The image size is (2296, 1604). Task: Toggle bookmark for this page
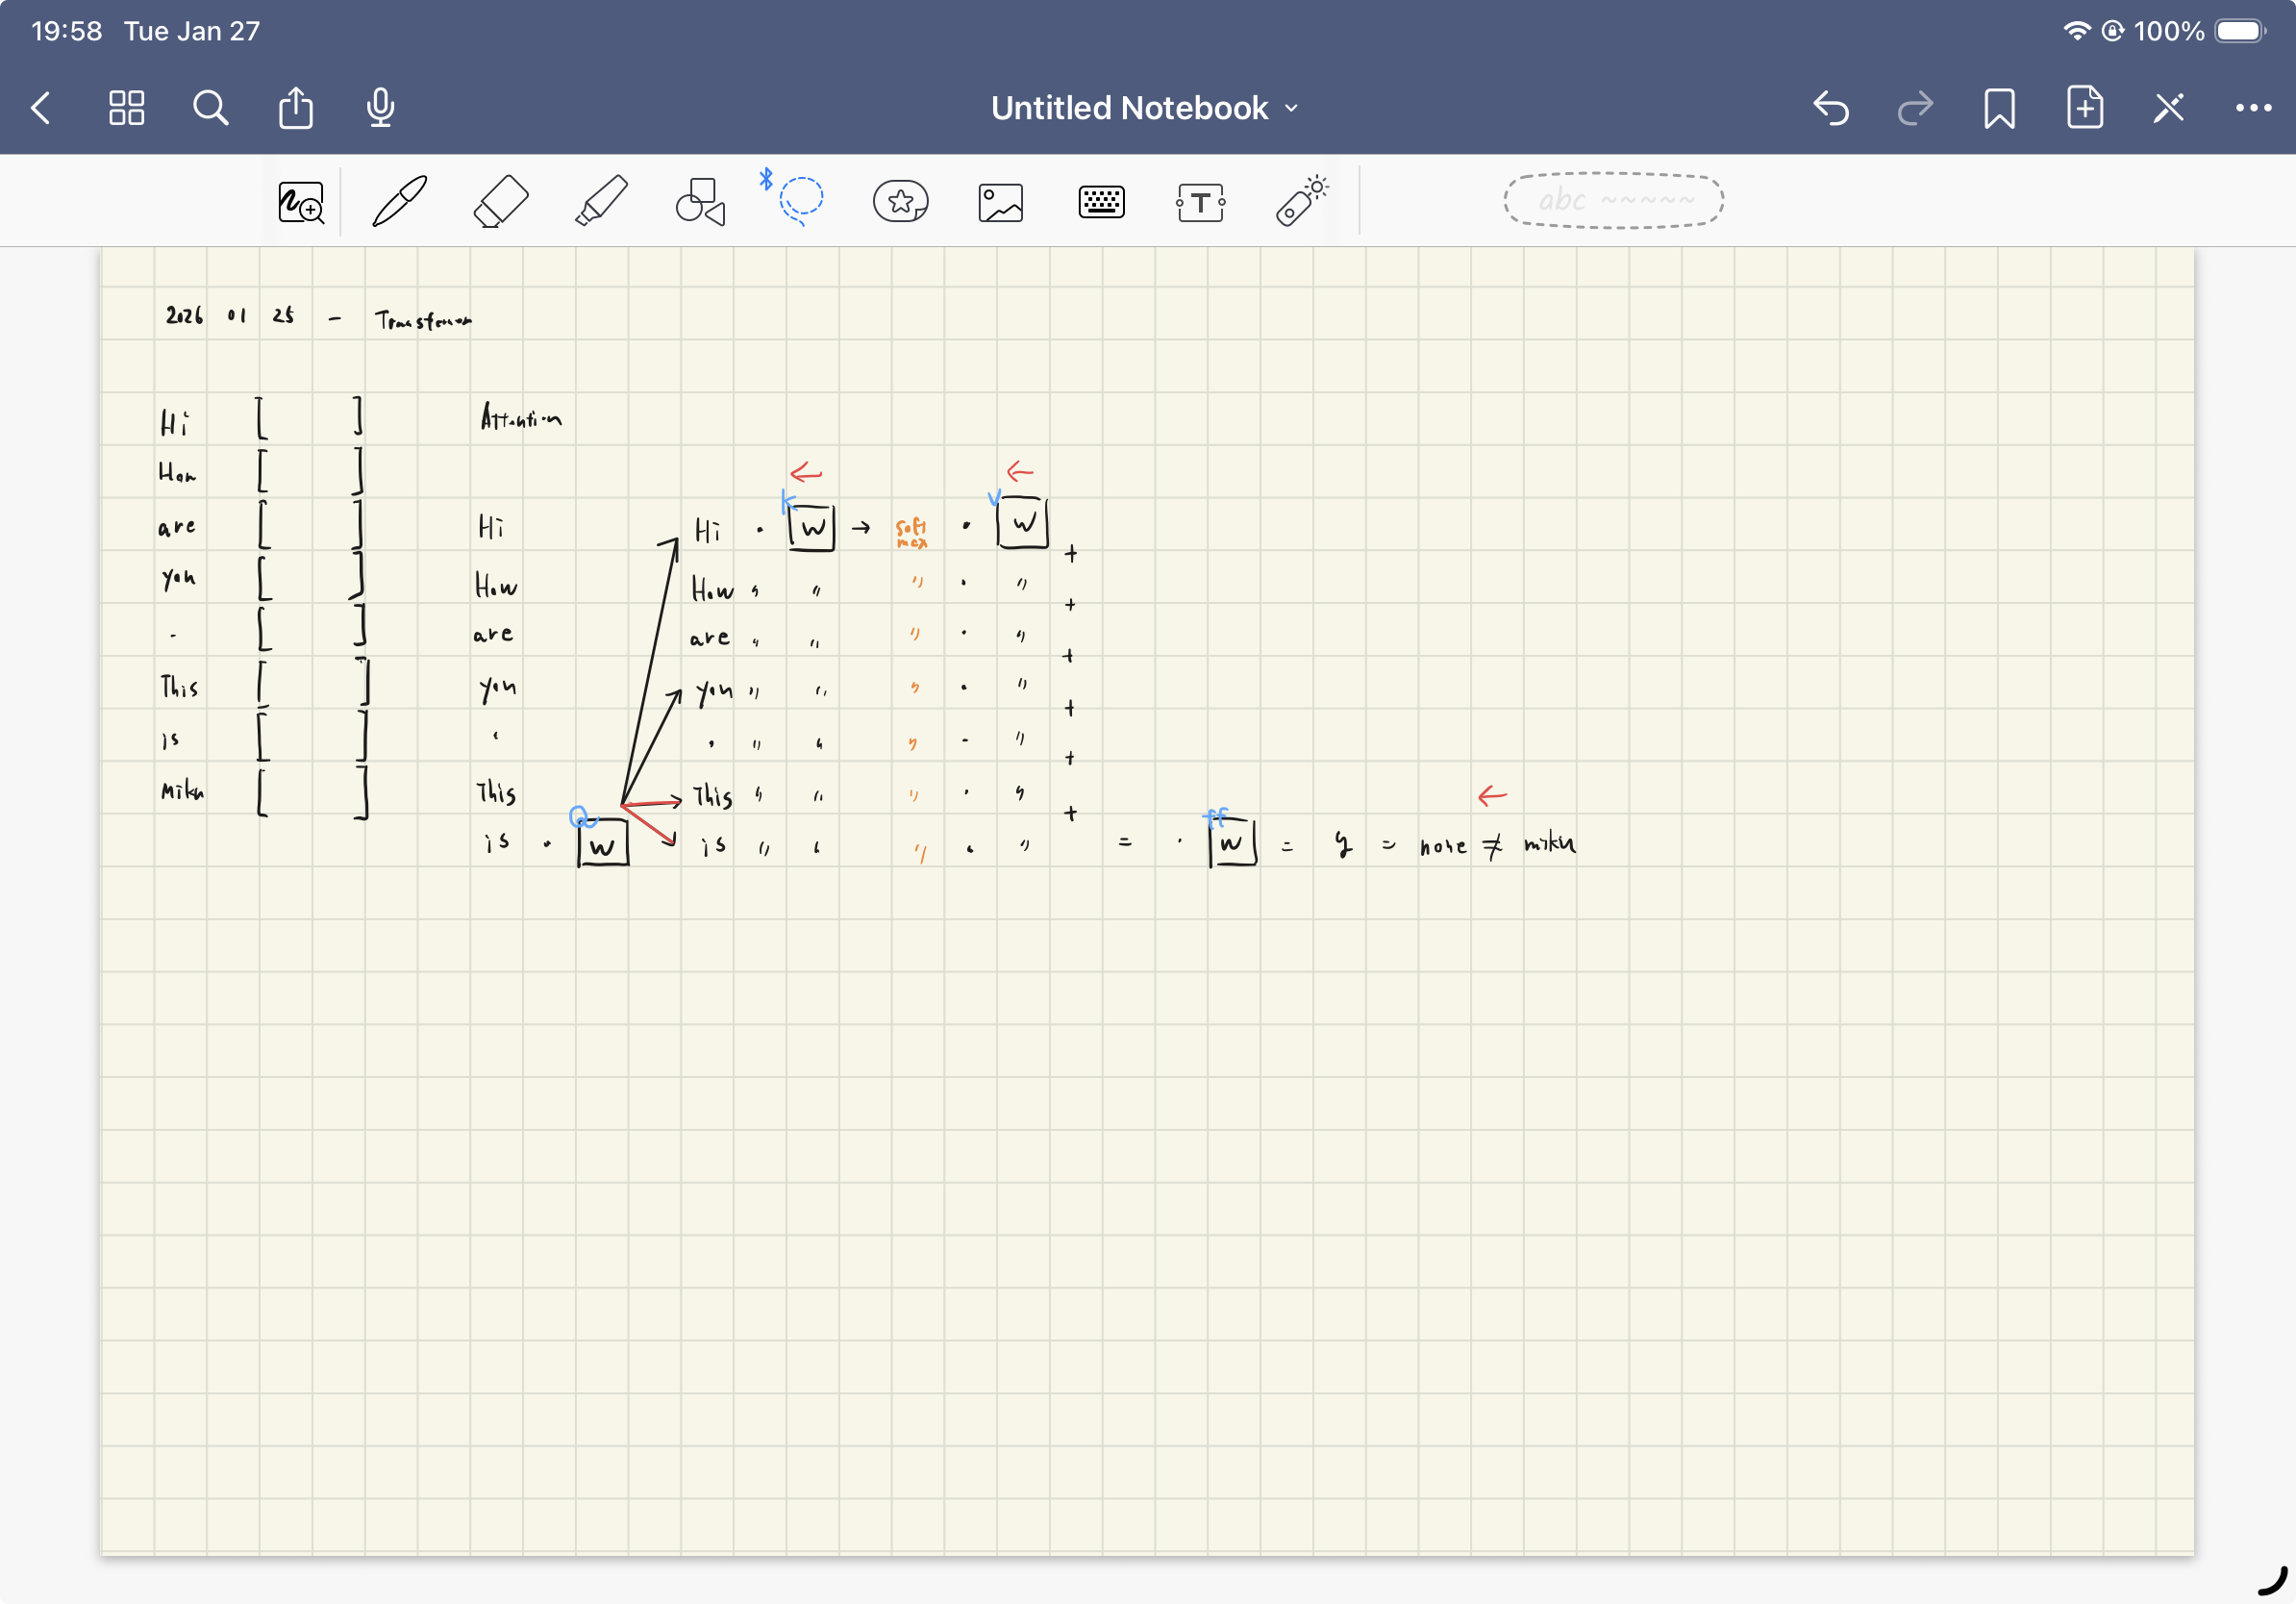(1999, 108)
